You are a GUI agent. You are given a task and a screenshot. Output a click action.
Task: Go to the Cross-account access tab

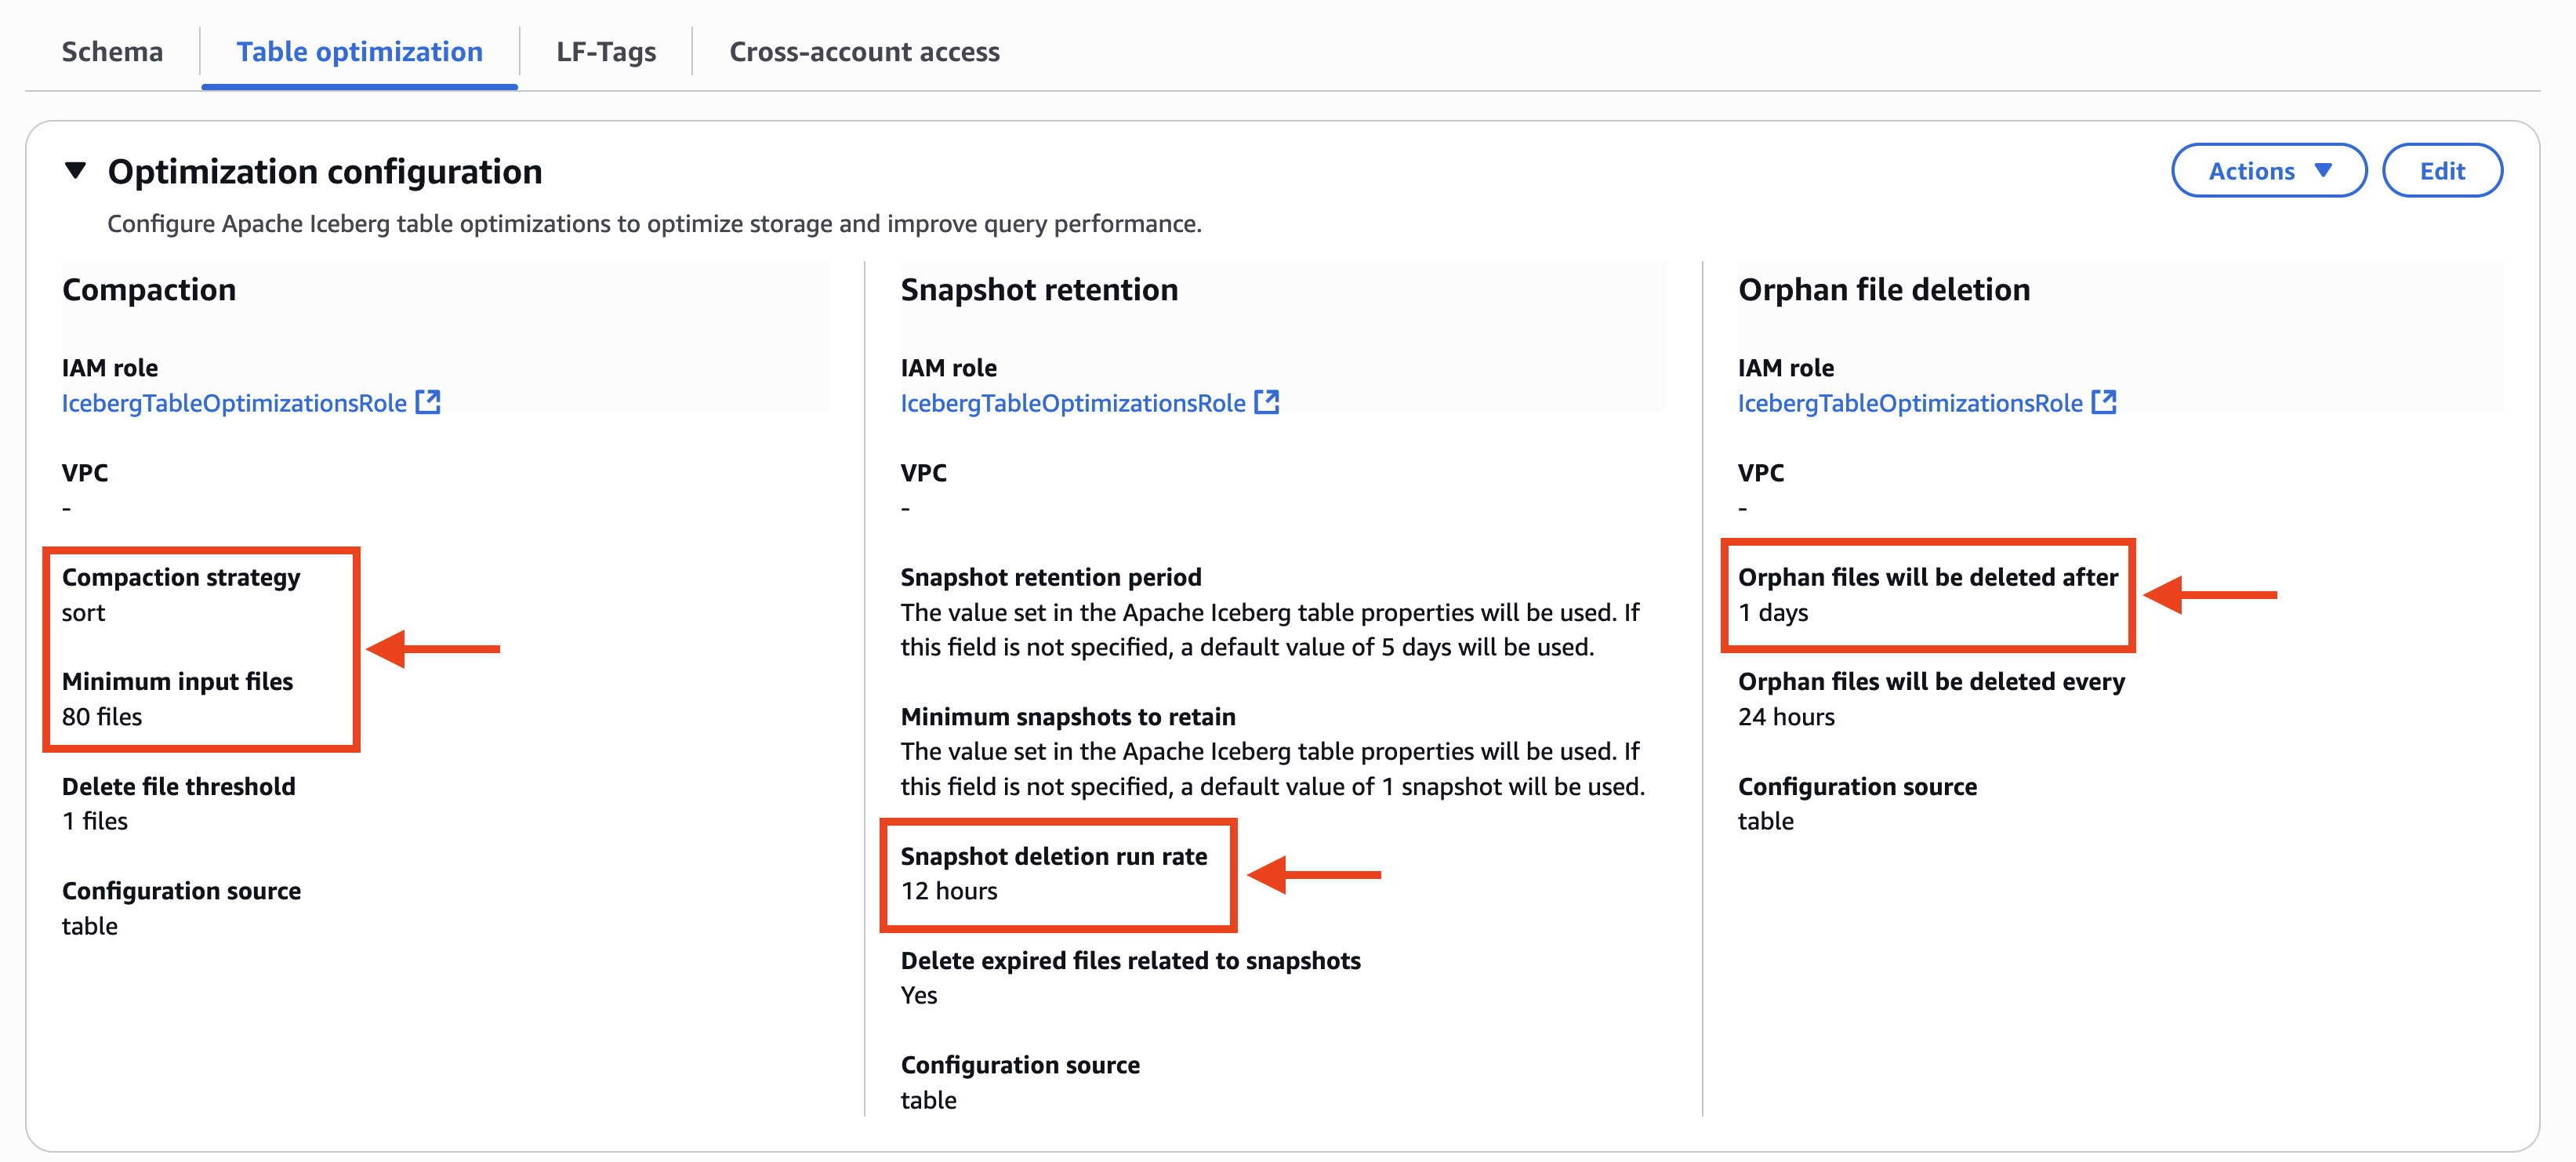pyautogui.click(x=864, y=51)
